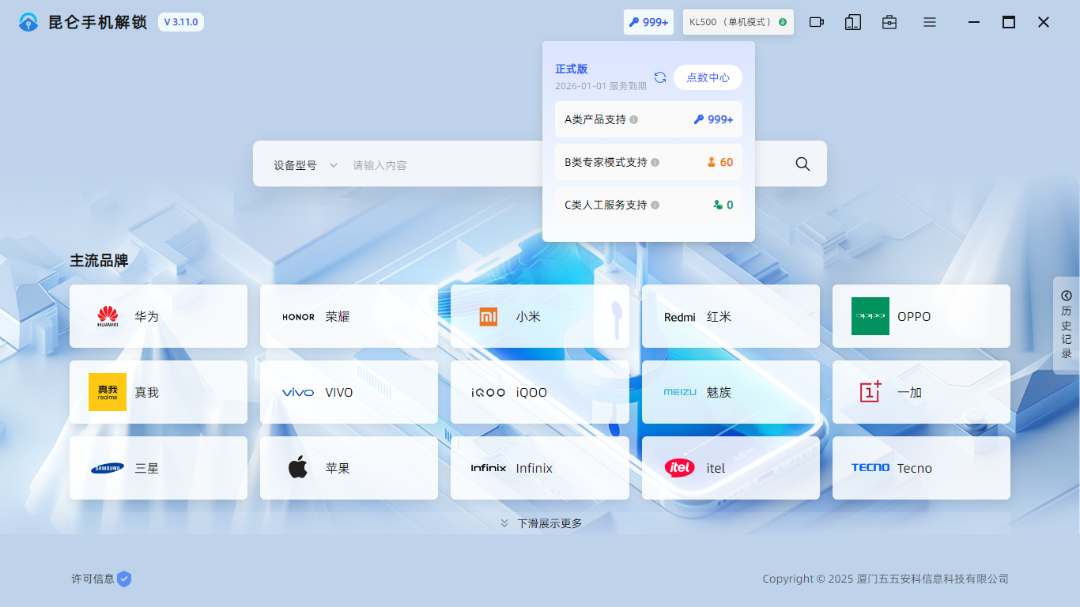Click the 许可信息 license info link
The image size is (1080, 607).
[x=101, y=579]
